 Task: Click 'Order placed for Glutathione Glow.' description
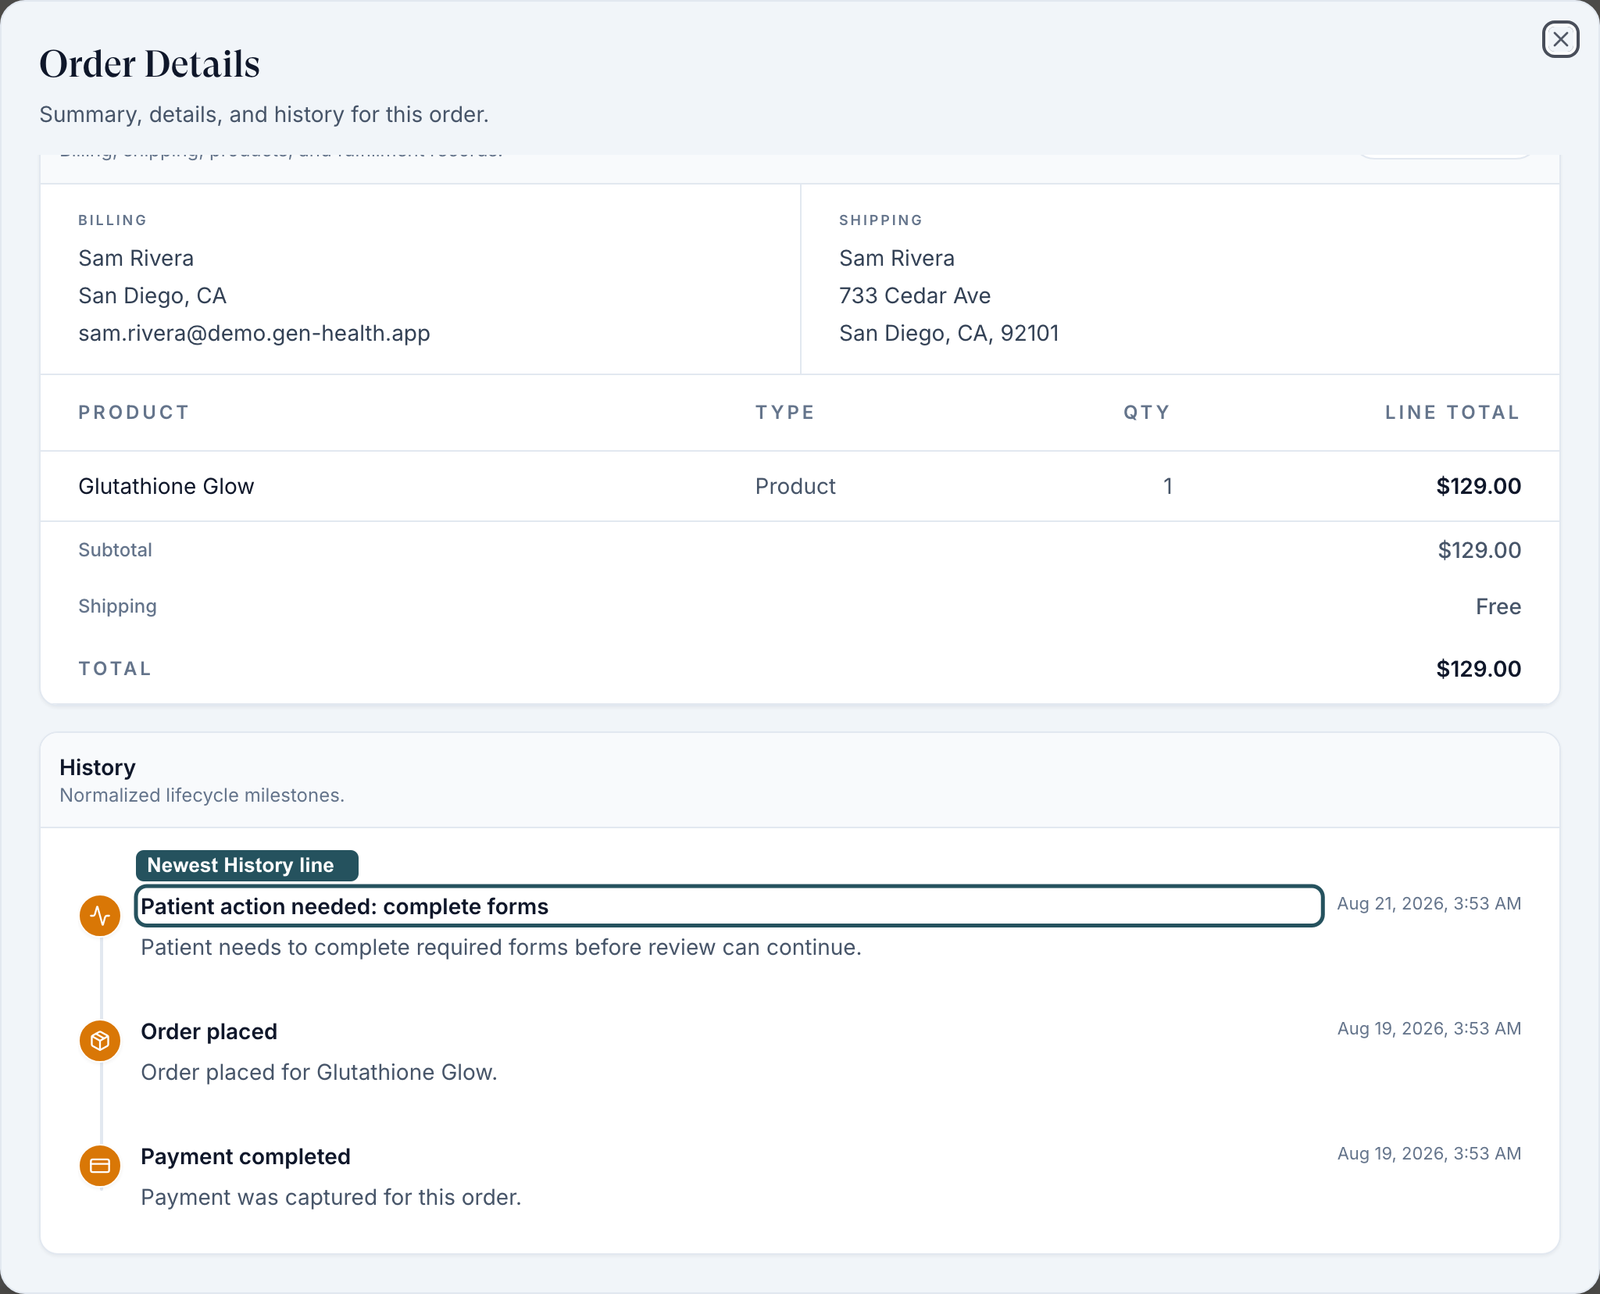click(x=319, y=1072)
